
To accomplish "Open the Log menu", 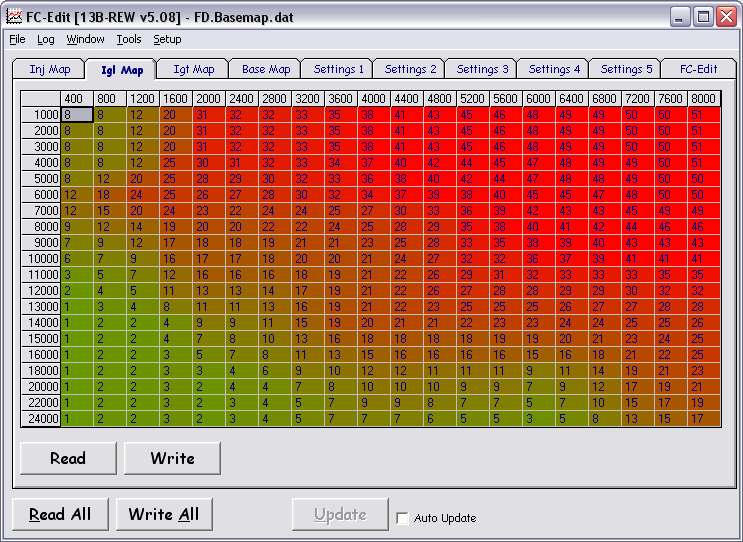I will click(46, 40).
